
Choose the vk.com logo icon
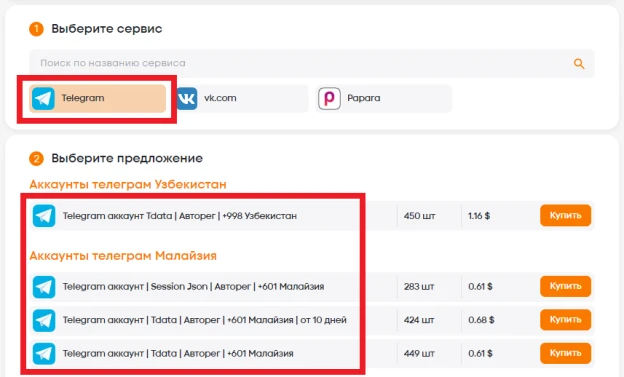point(186,98)
